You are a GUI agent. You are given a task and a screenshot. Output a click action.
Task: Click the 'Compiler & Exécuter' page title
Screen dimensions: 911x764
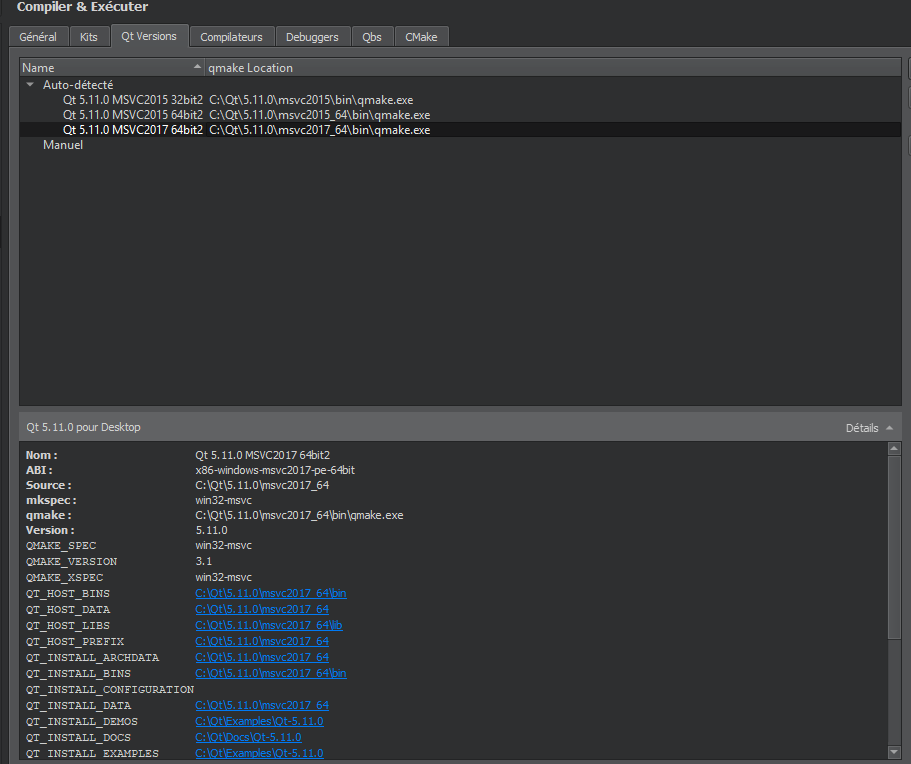[83, 7]
